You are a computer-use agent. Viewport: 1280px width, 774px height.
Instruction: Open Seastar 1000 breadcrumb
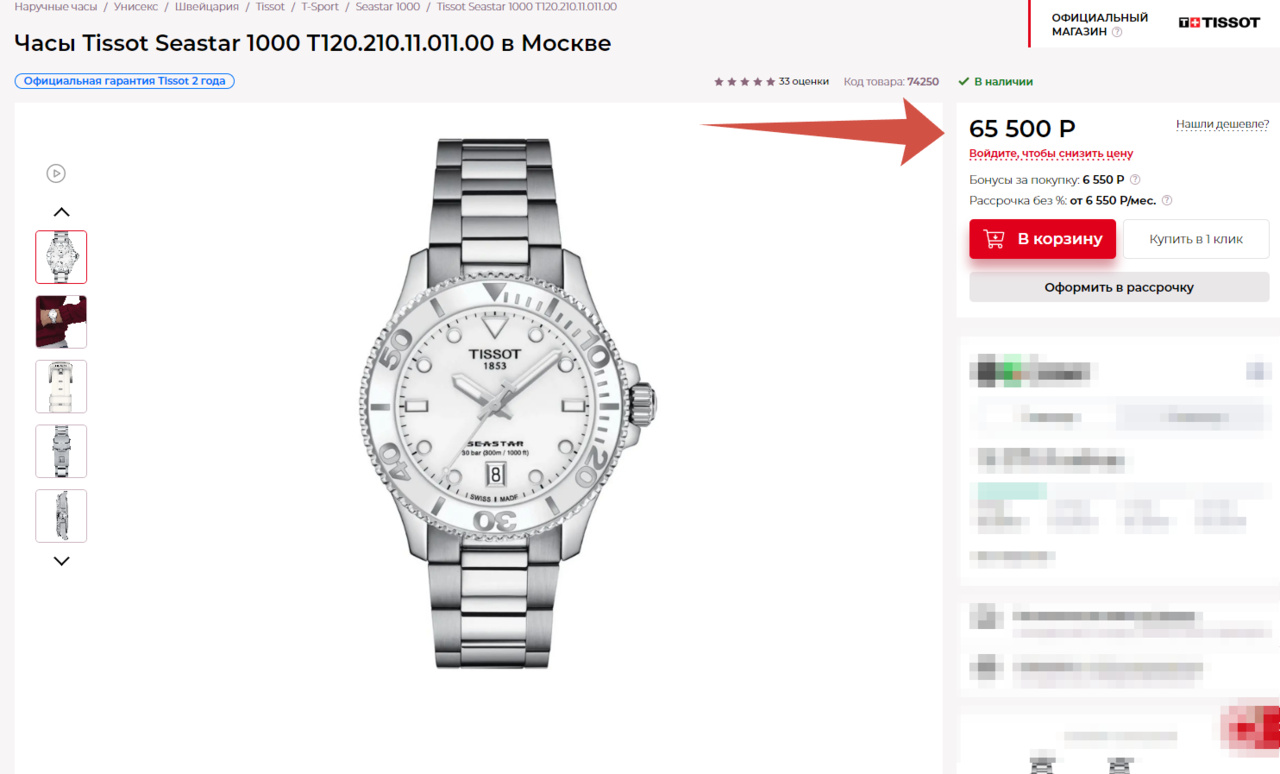point(388,6)
